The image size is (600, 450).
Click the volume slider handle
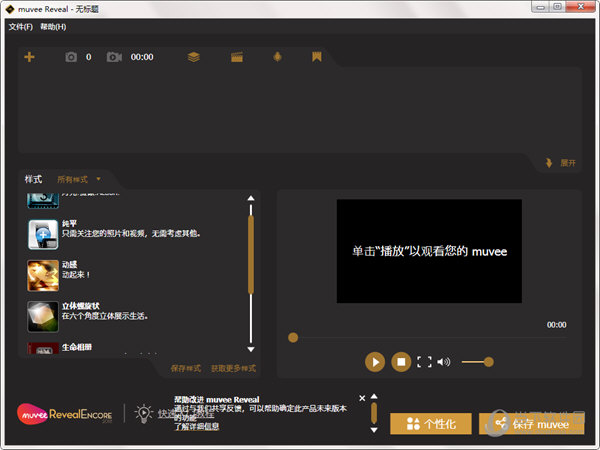tap(489, 362)
